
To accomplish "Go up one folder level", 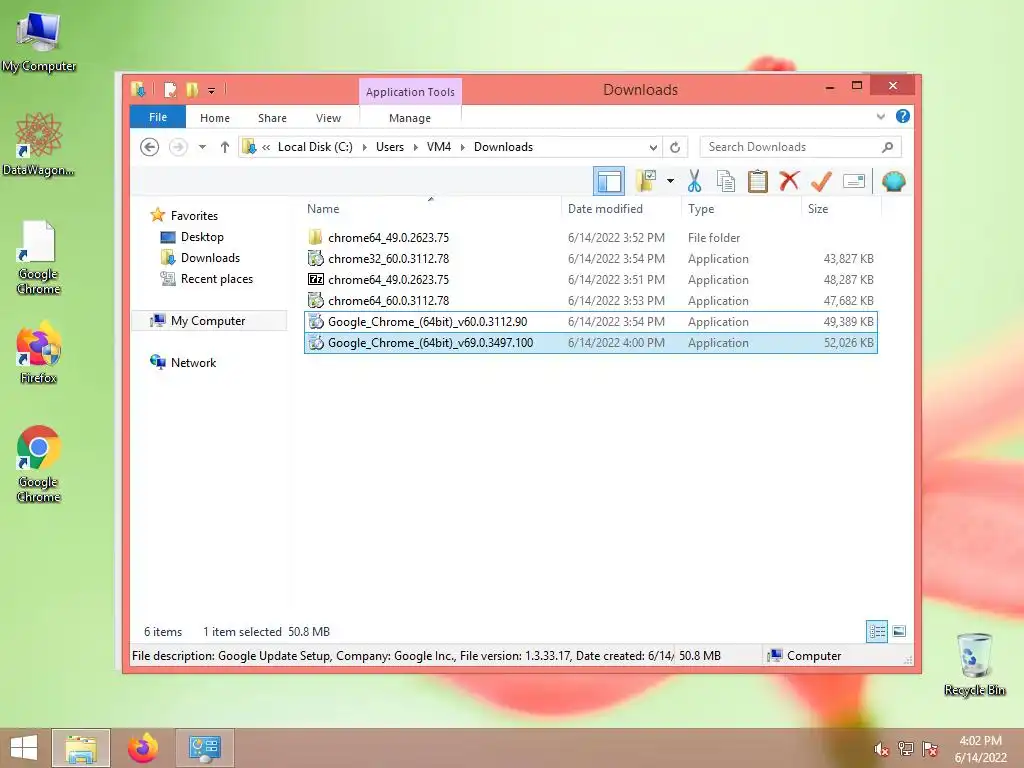I will pos(225,147).
